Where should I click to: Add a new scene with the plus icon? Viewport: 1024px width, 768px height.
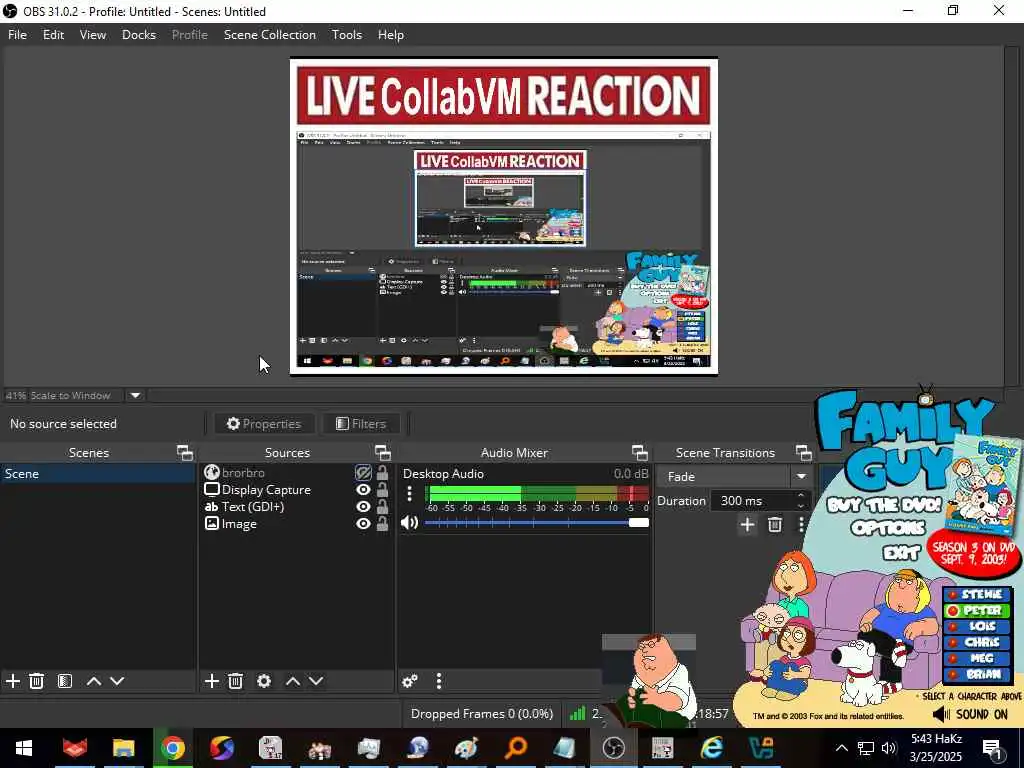point(12,681)
